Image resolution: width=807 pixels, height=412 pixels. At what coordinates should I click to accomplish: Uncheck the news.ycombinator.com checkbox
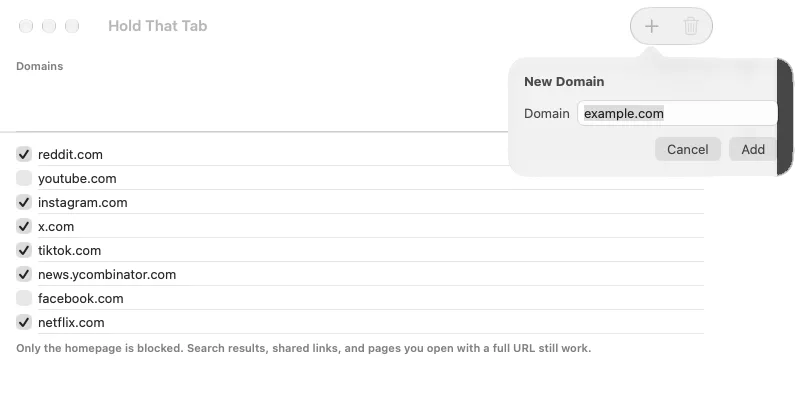click(x=24, y=275)
